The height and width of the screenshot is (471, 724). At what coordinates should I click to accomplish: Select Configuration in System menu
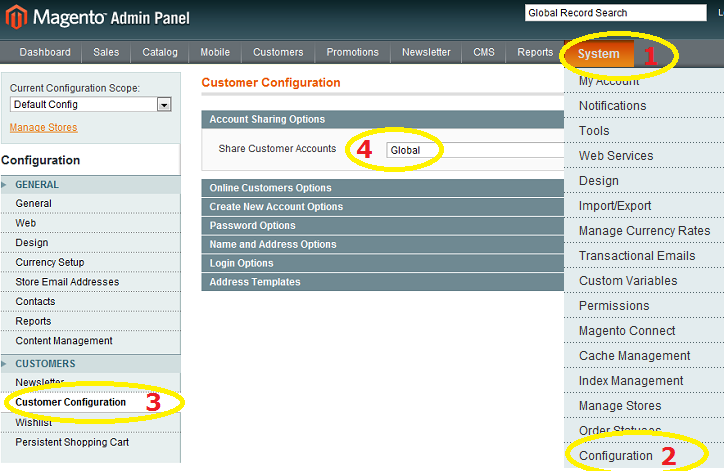tap(644, 456)
